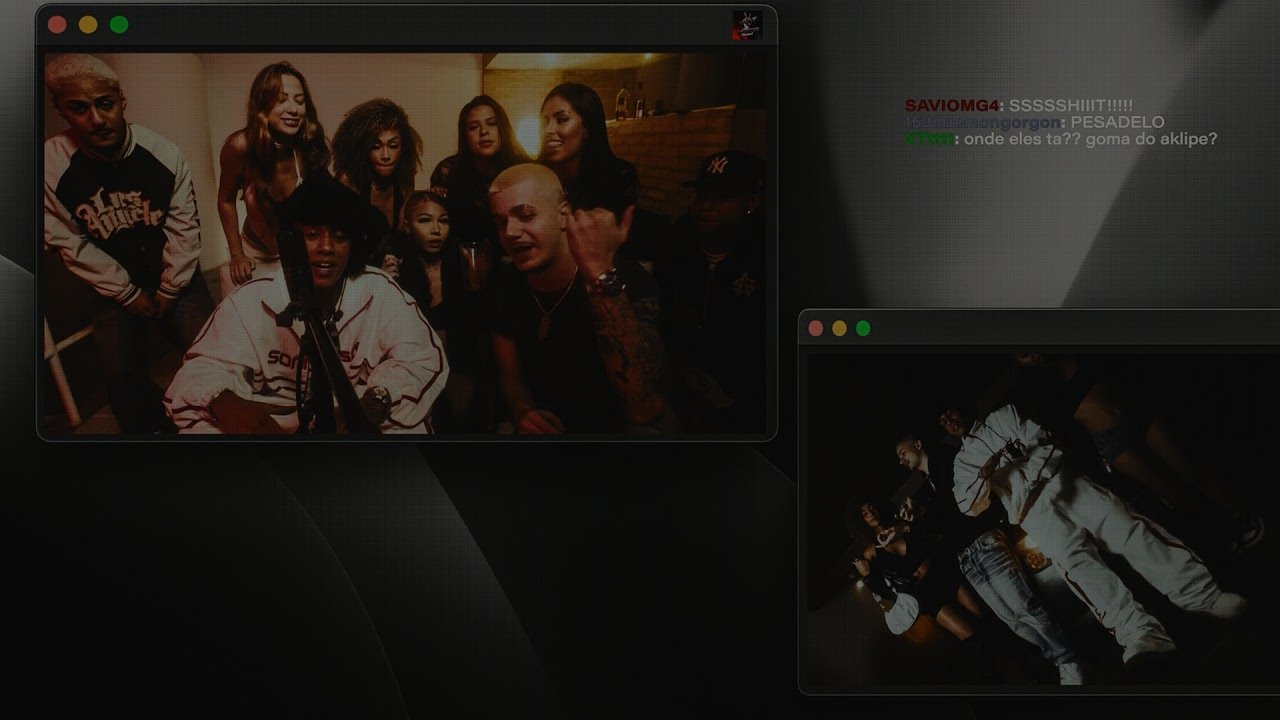This screenshot has height=720, width=1280.
Task: Click the small logo thumbnail in large window's title bar
Action: (747, 25)
